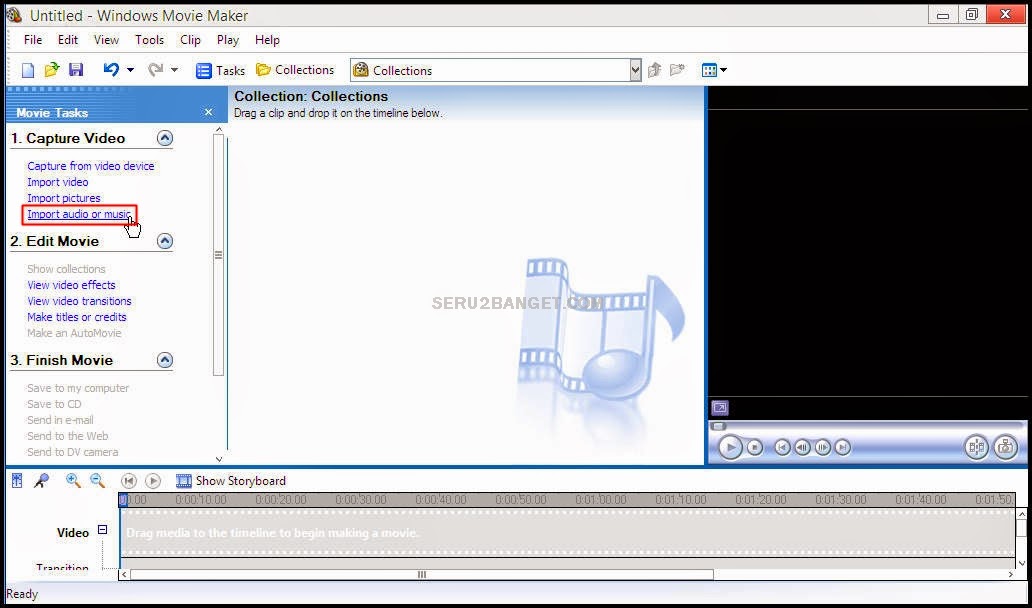The width and height of the screenshot is (1032, 608).
Task: Create a new project with the blank page icon
Action: [x=28, y=70]
